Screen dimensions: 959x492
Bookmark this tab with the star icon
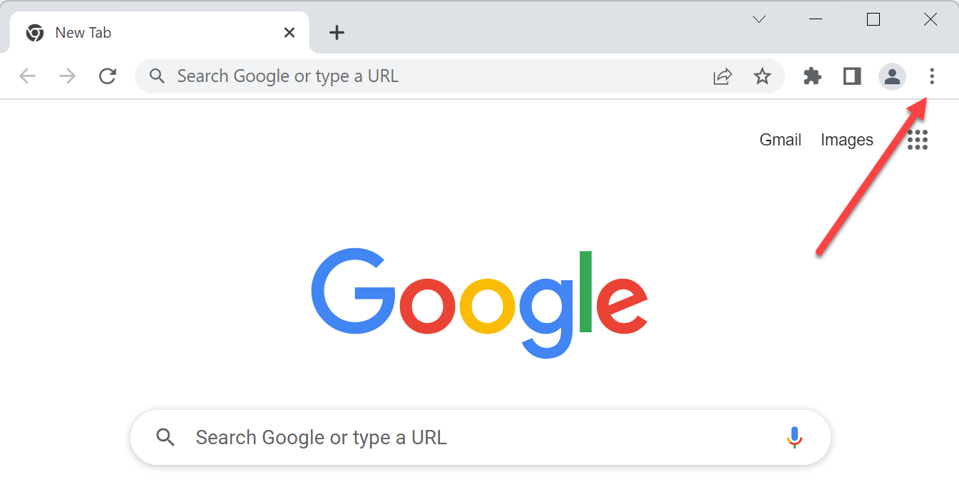[x=762, y=76]
